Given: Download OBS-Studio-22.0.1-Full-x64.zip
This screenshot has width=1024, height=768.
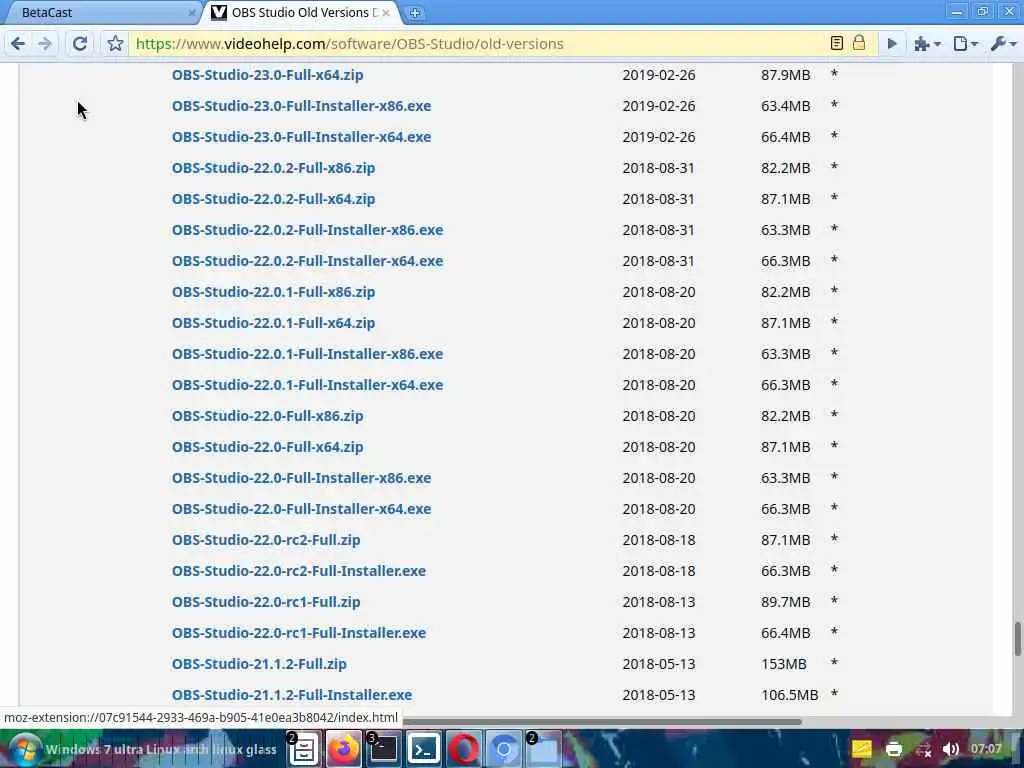Looking at the screenshot, I should [x=273, y=323].
